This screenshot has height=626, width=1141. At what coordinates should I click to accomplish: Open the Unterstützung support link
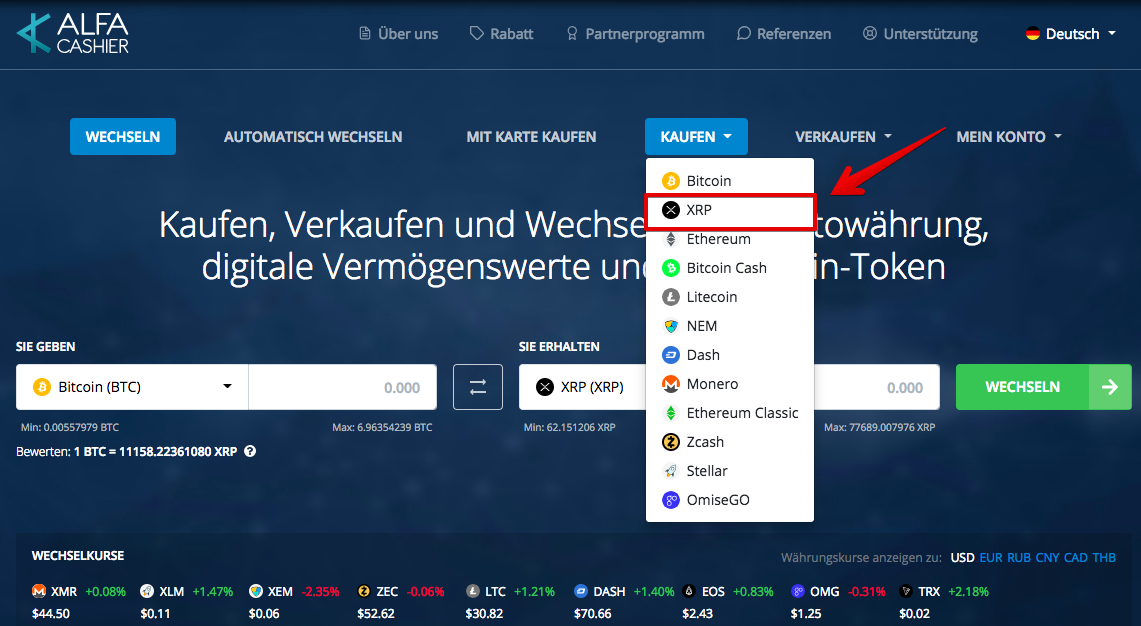coord(921,33)
